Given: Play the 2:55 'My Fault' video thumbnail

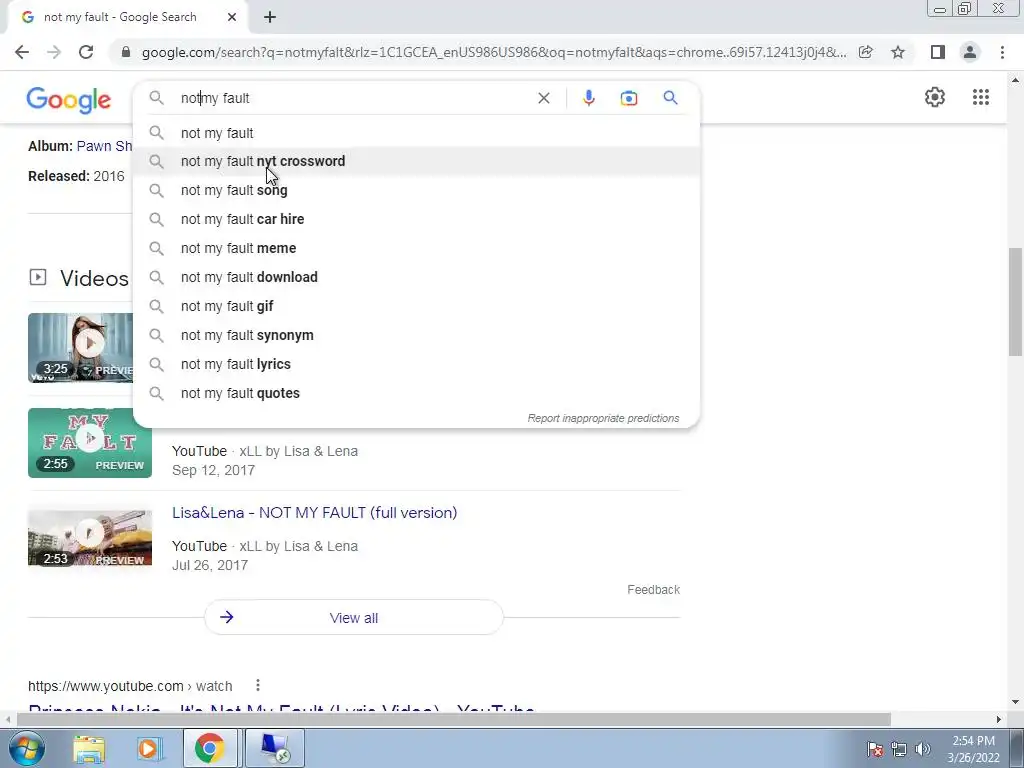Looking at the screenshot, I should click(x=89, y=443).
